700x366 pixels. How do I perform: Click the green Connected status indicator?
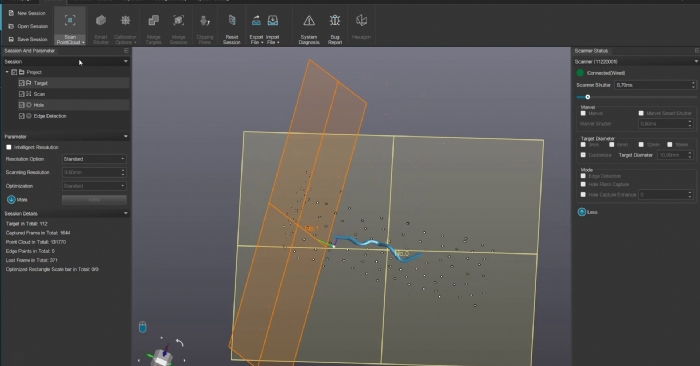(580, 73)
